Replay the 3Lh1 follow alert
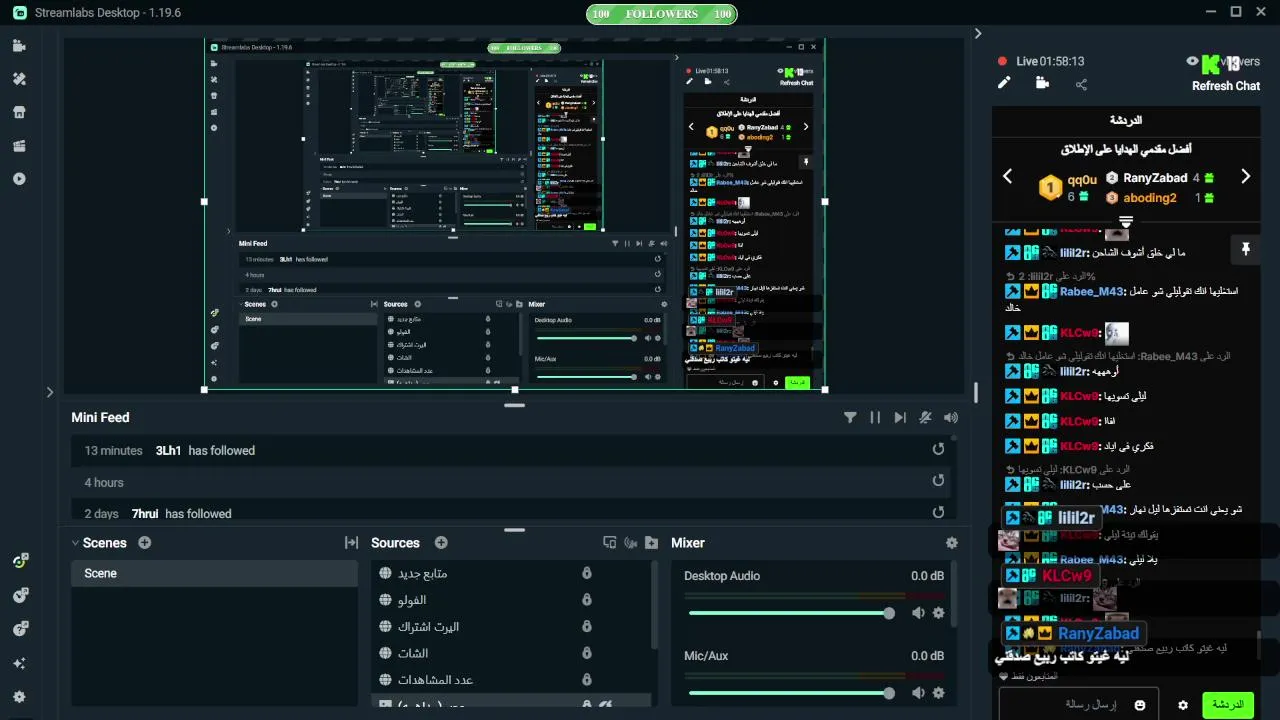 938,449
